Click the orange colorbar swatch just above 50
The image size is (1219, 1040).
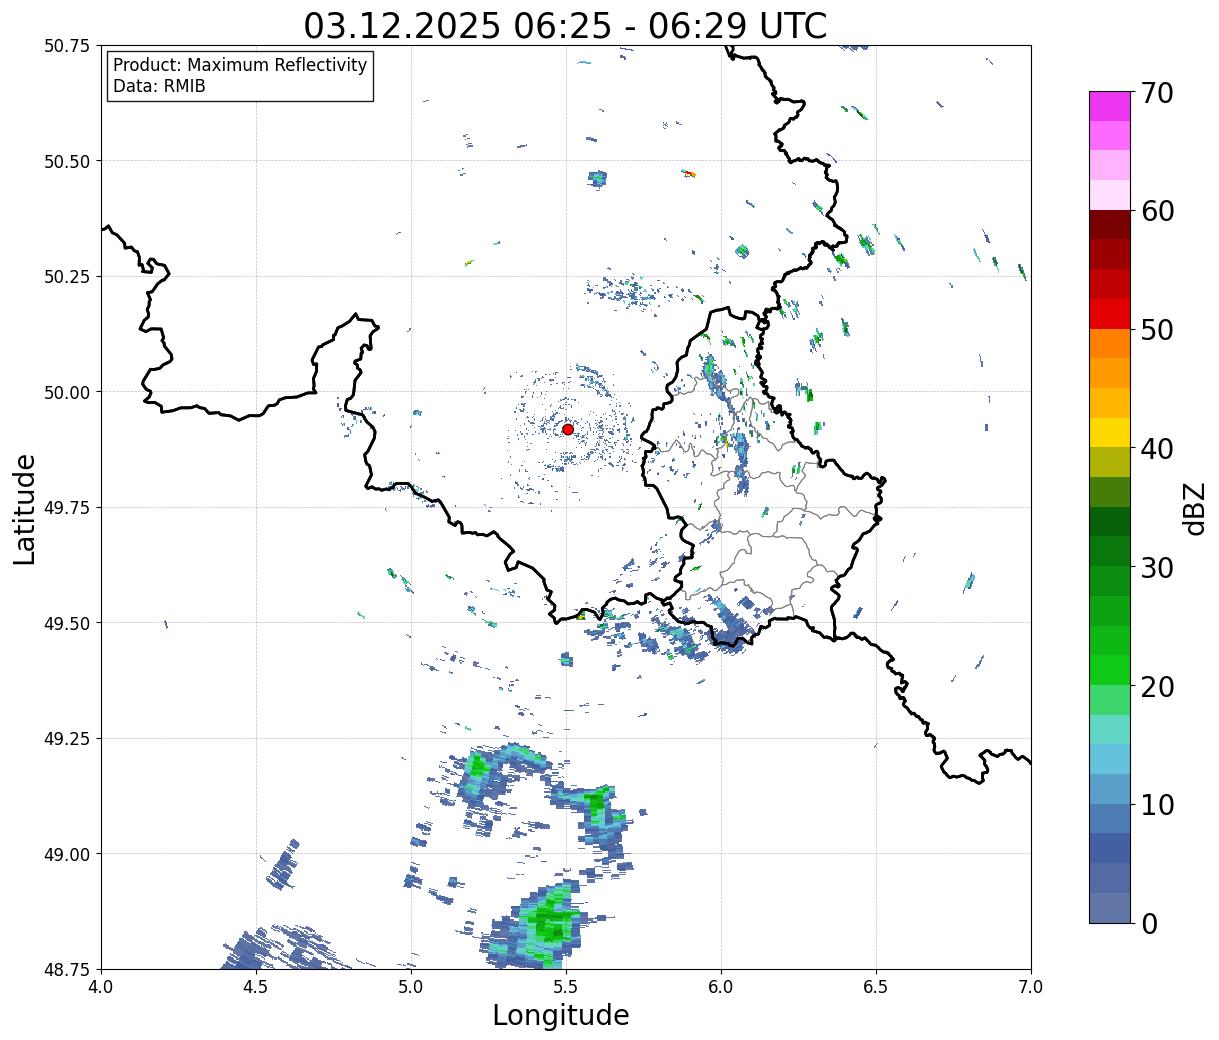(1110, 343)
